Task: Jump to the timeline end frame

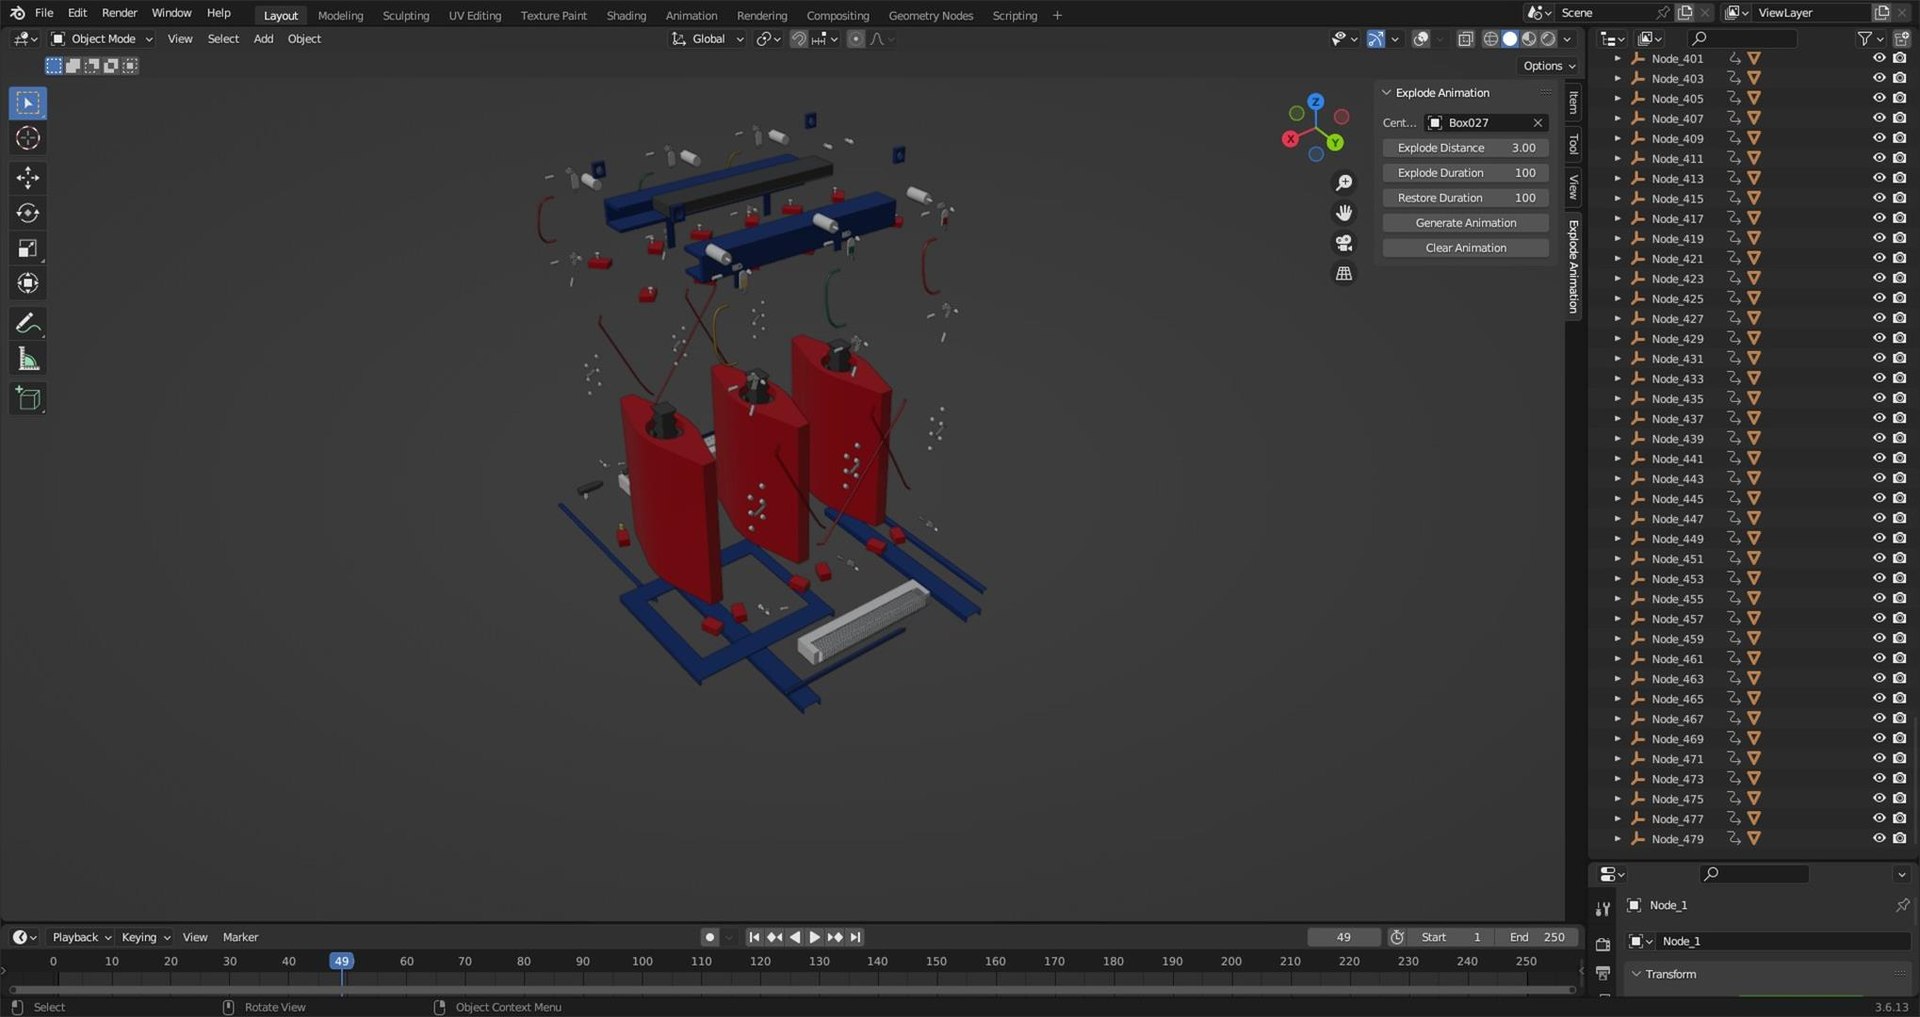Action: 855,937
